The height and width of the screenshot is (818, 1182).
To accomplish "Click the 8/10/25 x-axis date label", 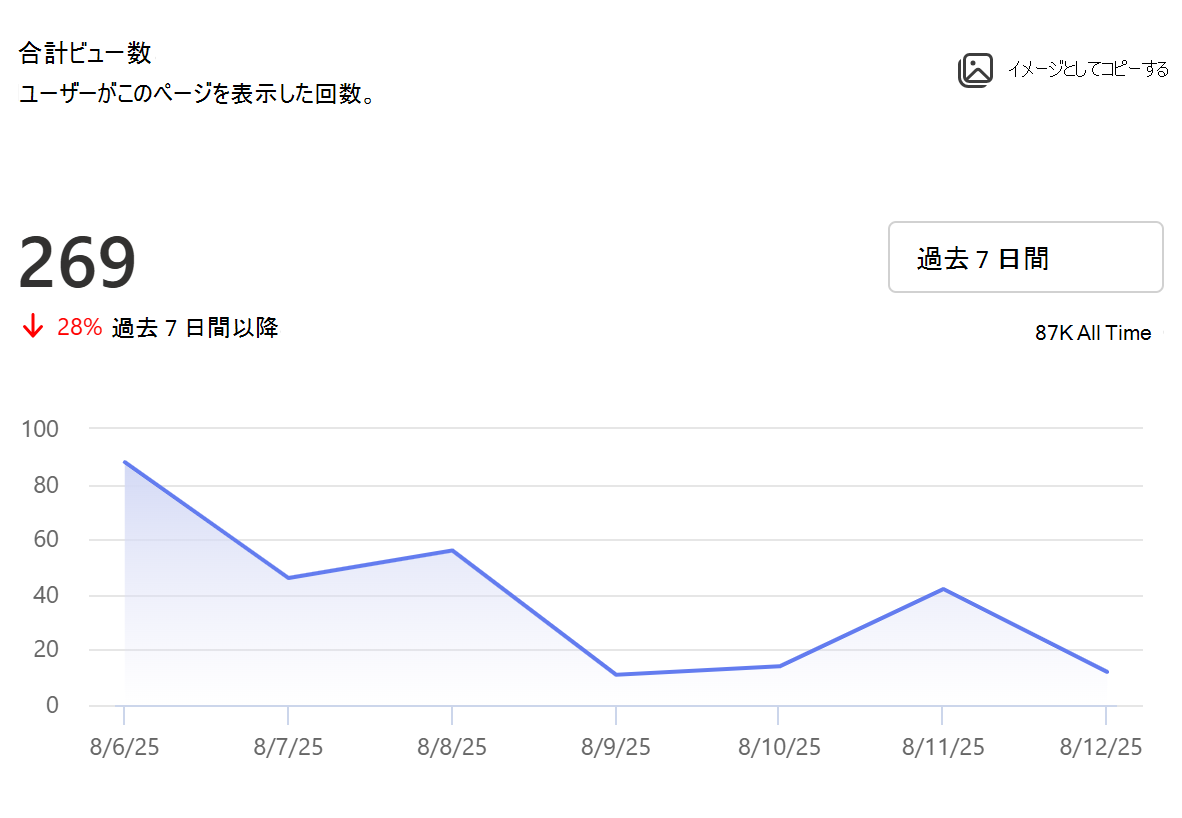I will (779, 746).
